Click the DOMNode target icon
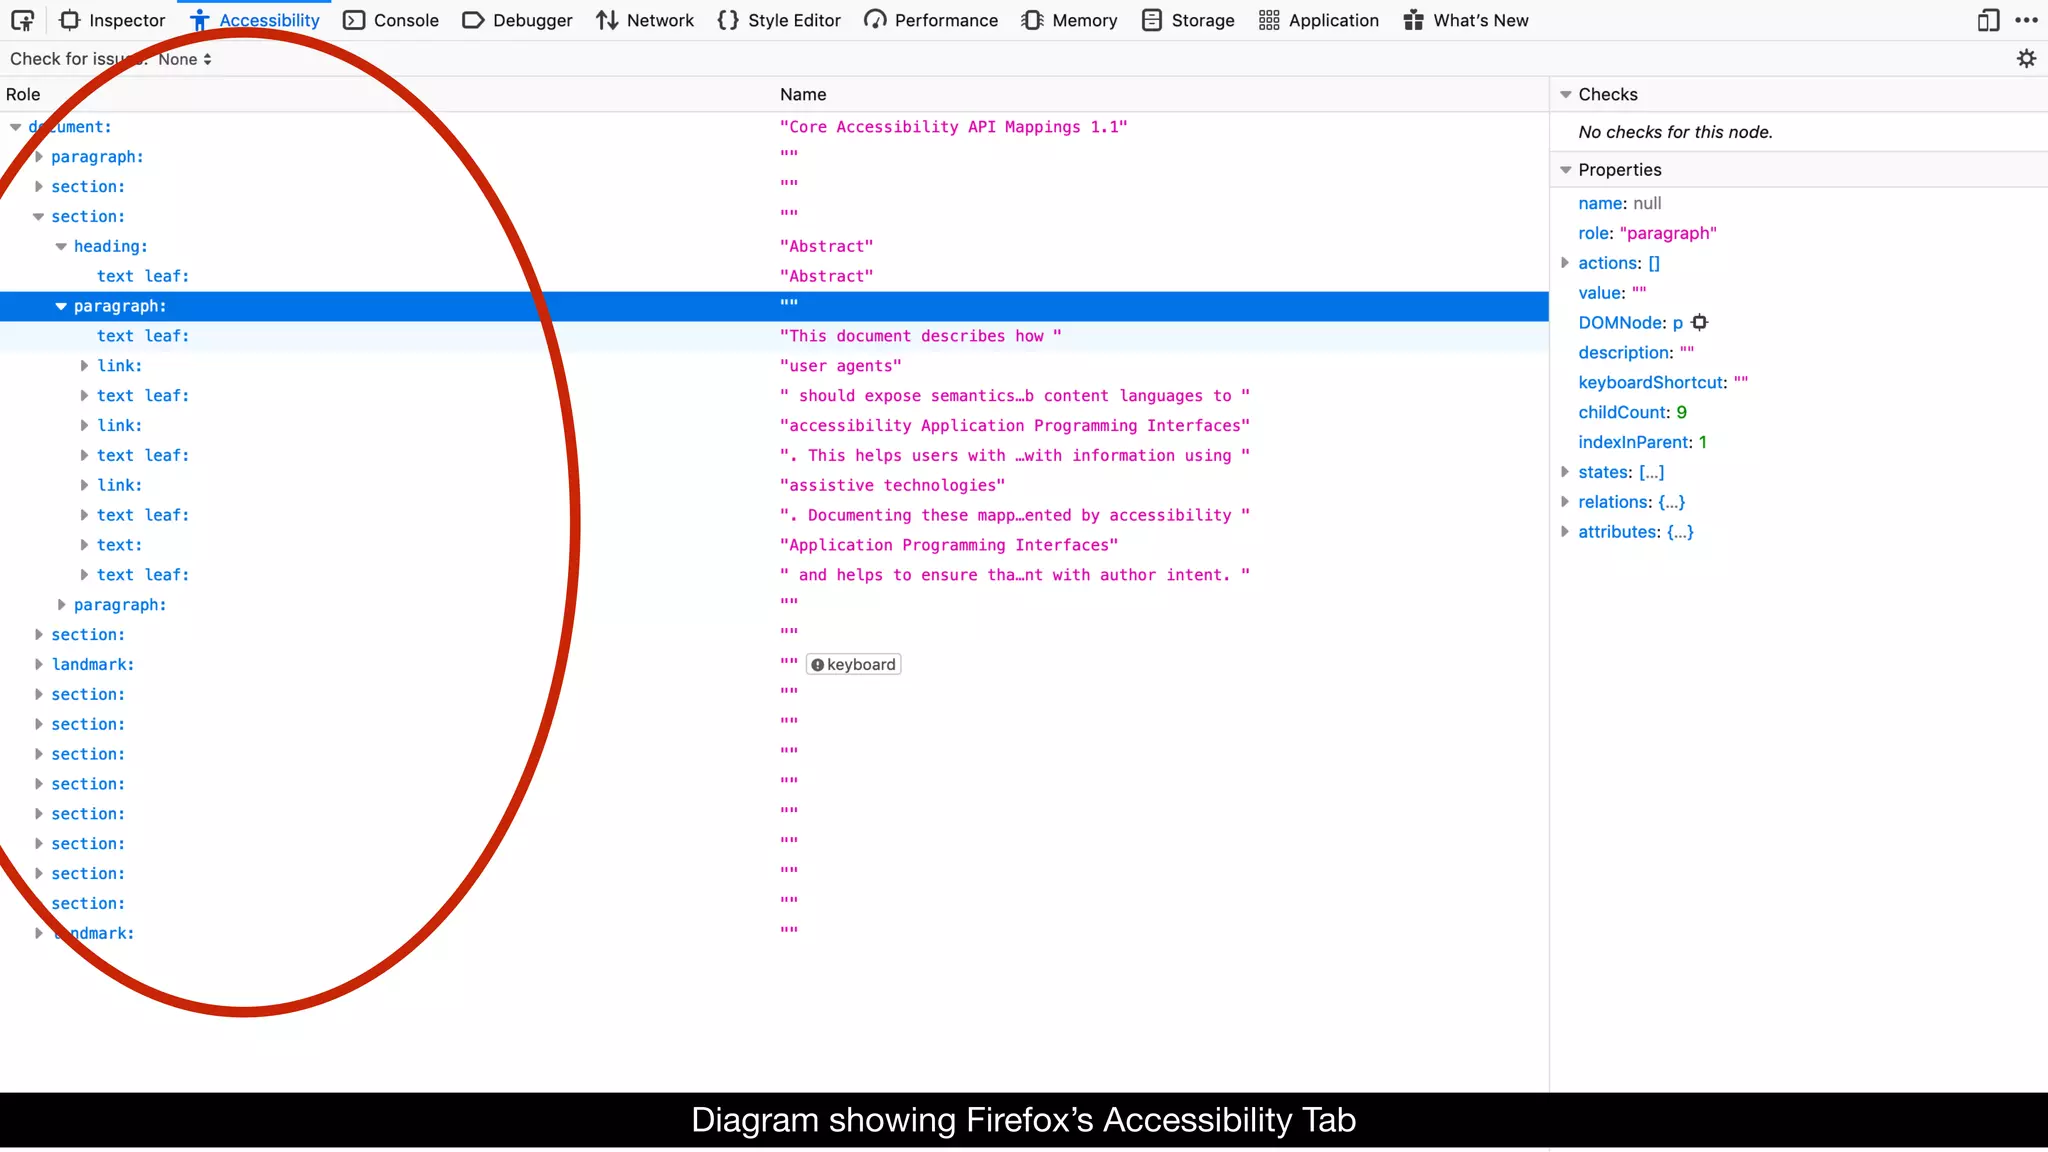 (x=1699, y=322)
